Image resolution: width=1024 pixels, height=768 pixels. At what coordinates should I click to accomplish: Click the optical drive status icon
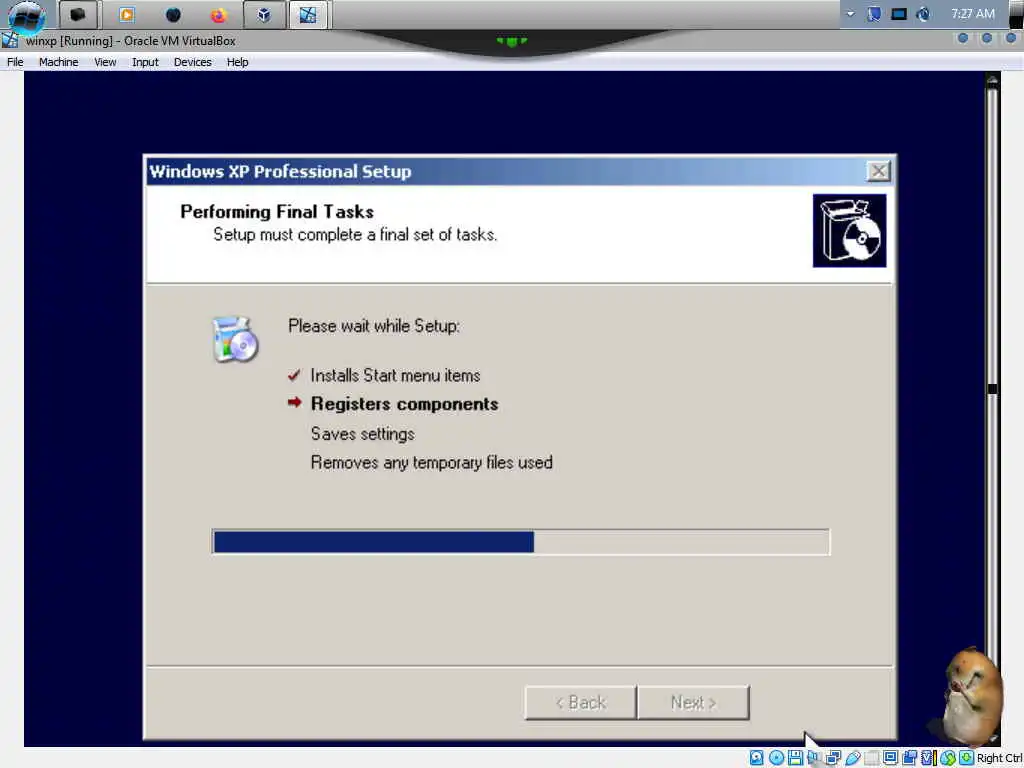pos(776,758)
